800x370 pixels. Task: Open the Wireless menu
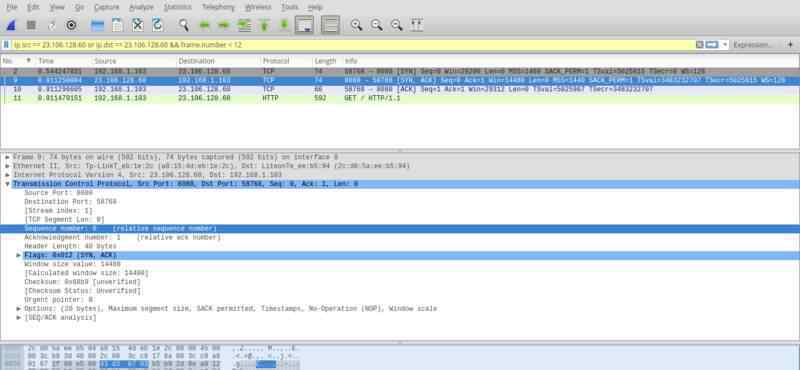[258, 7]
